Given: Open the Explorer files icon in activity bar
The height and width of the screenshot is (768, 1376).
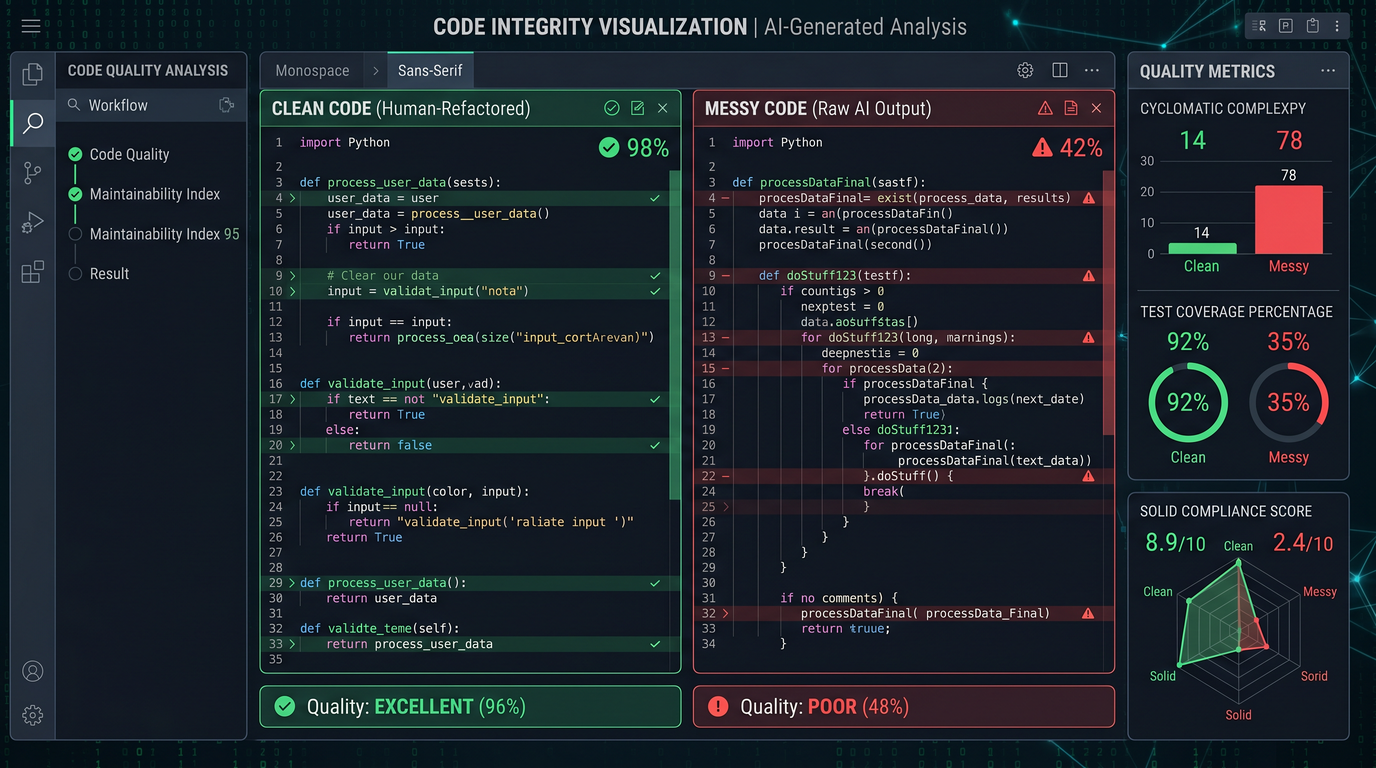Looking at the screenshot, I should (32, 74).
